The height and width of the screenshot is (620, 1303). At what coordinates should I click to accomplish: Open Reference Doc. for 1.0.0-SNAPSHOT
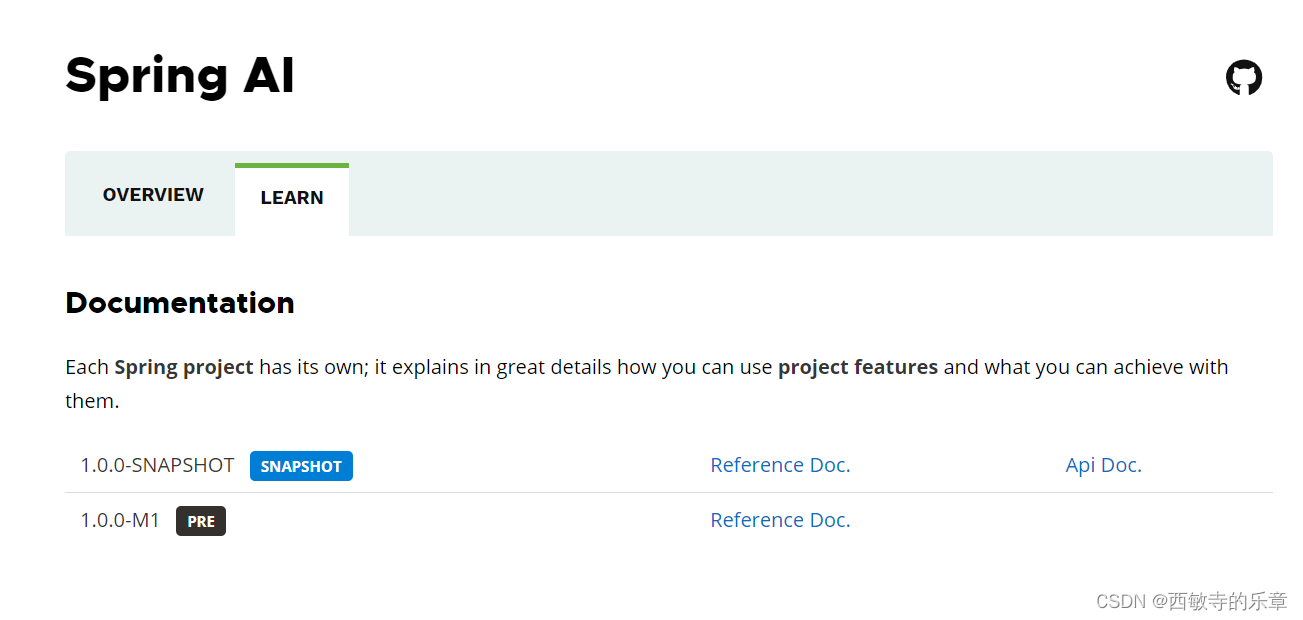(780, 465)
